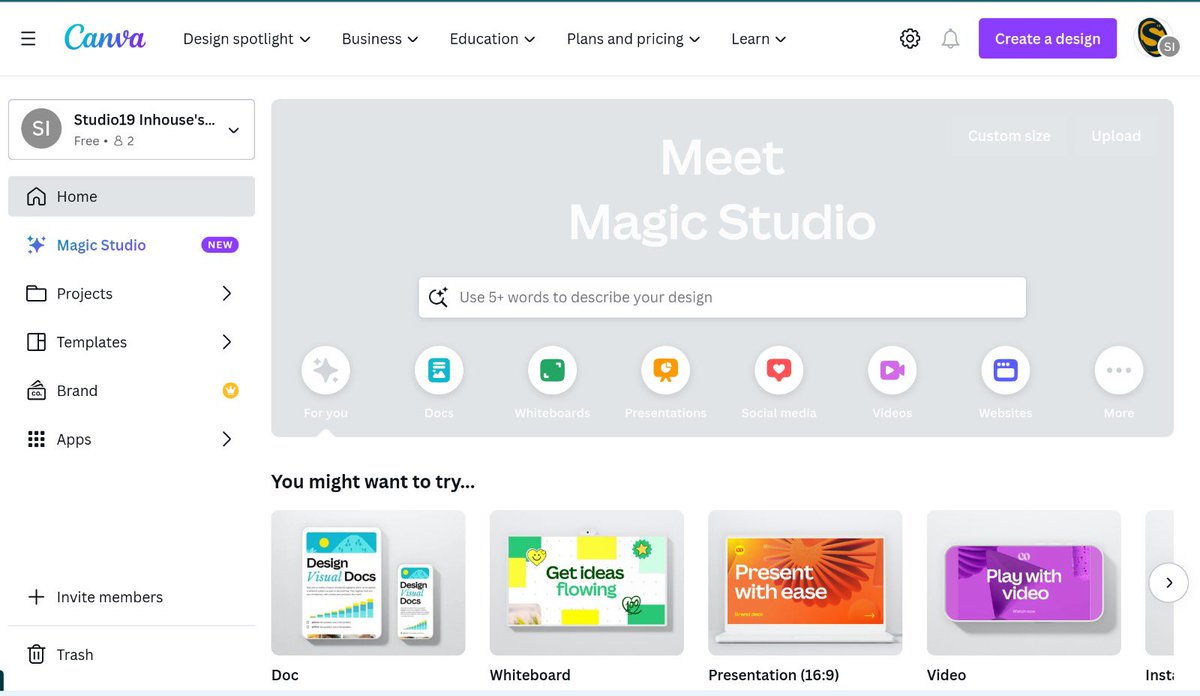Open the settings gear icon
The height and width of the screenshot is (696, 1200).
[910, 39]
